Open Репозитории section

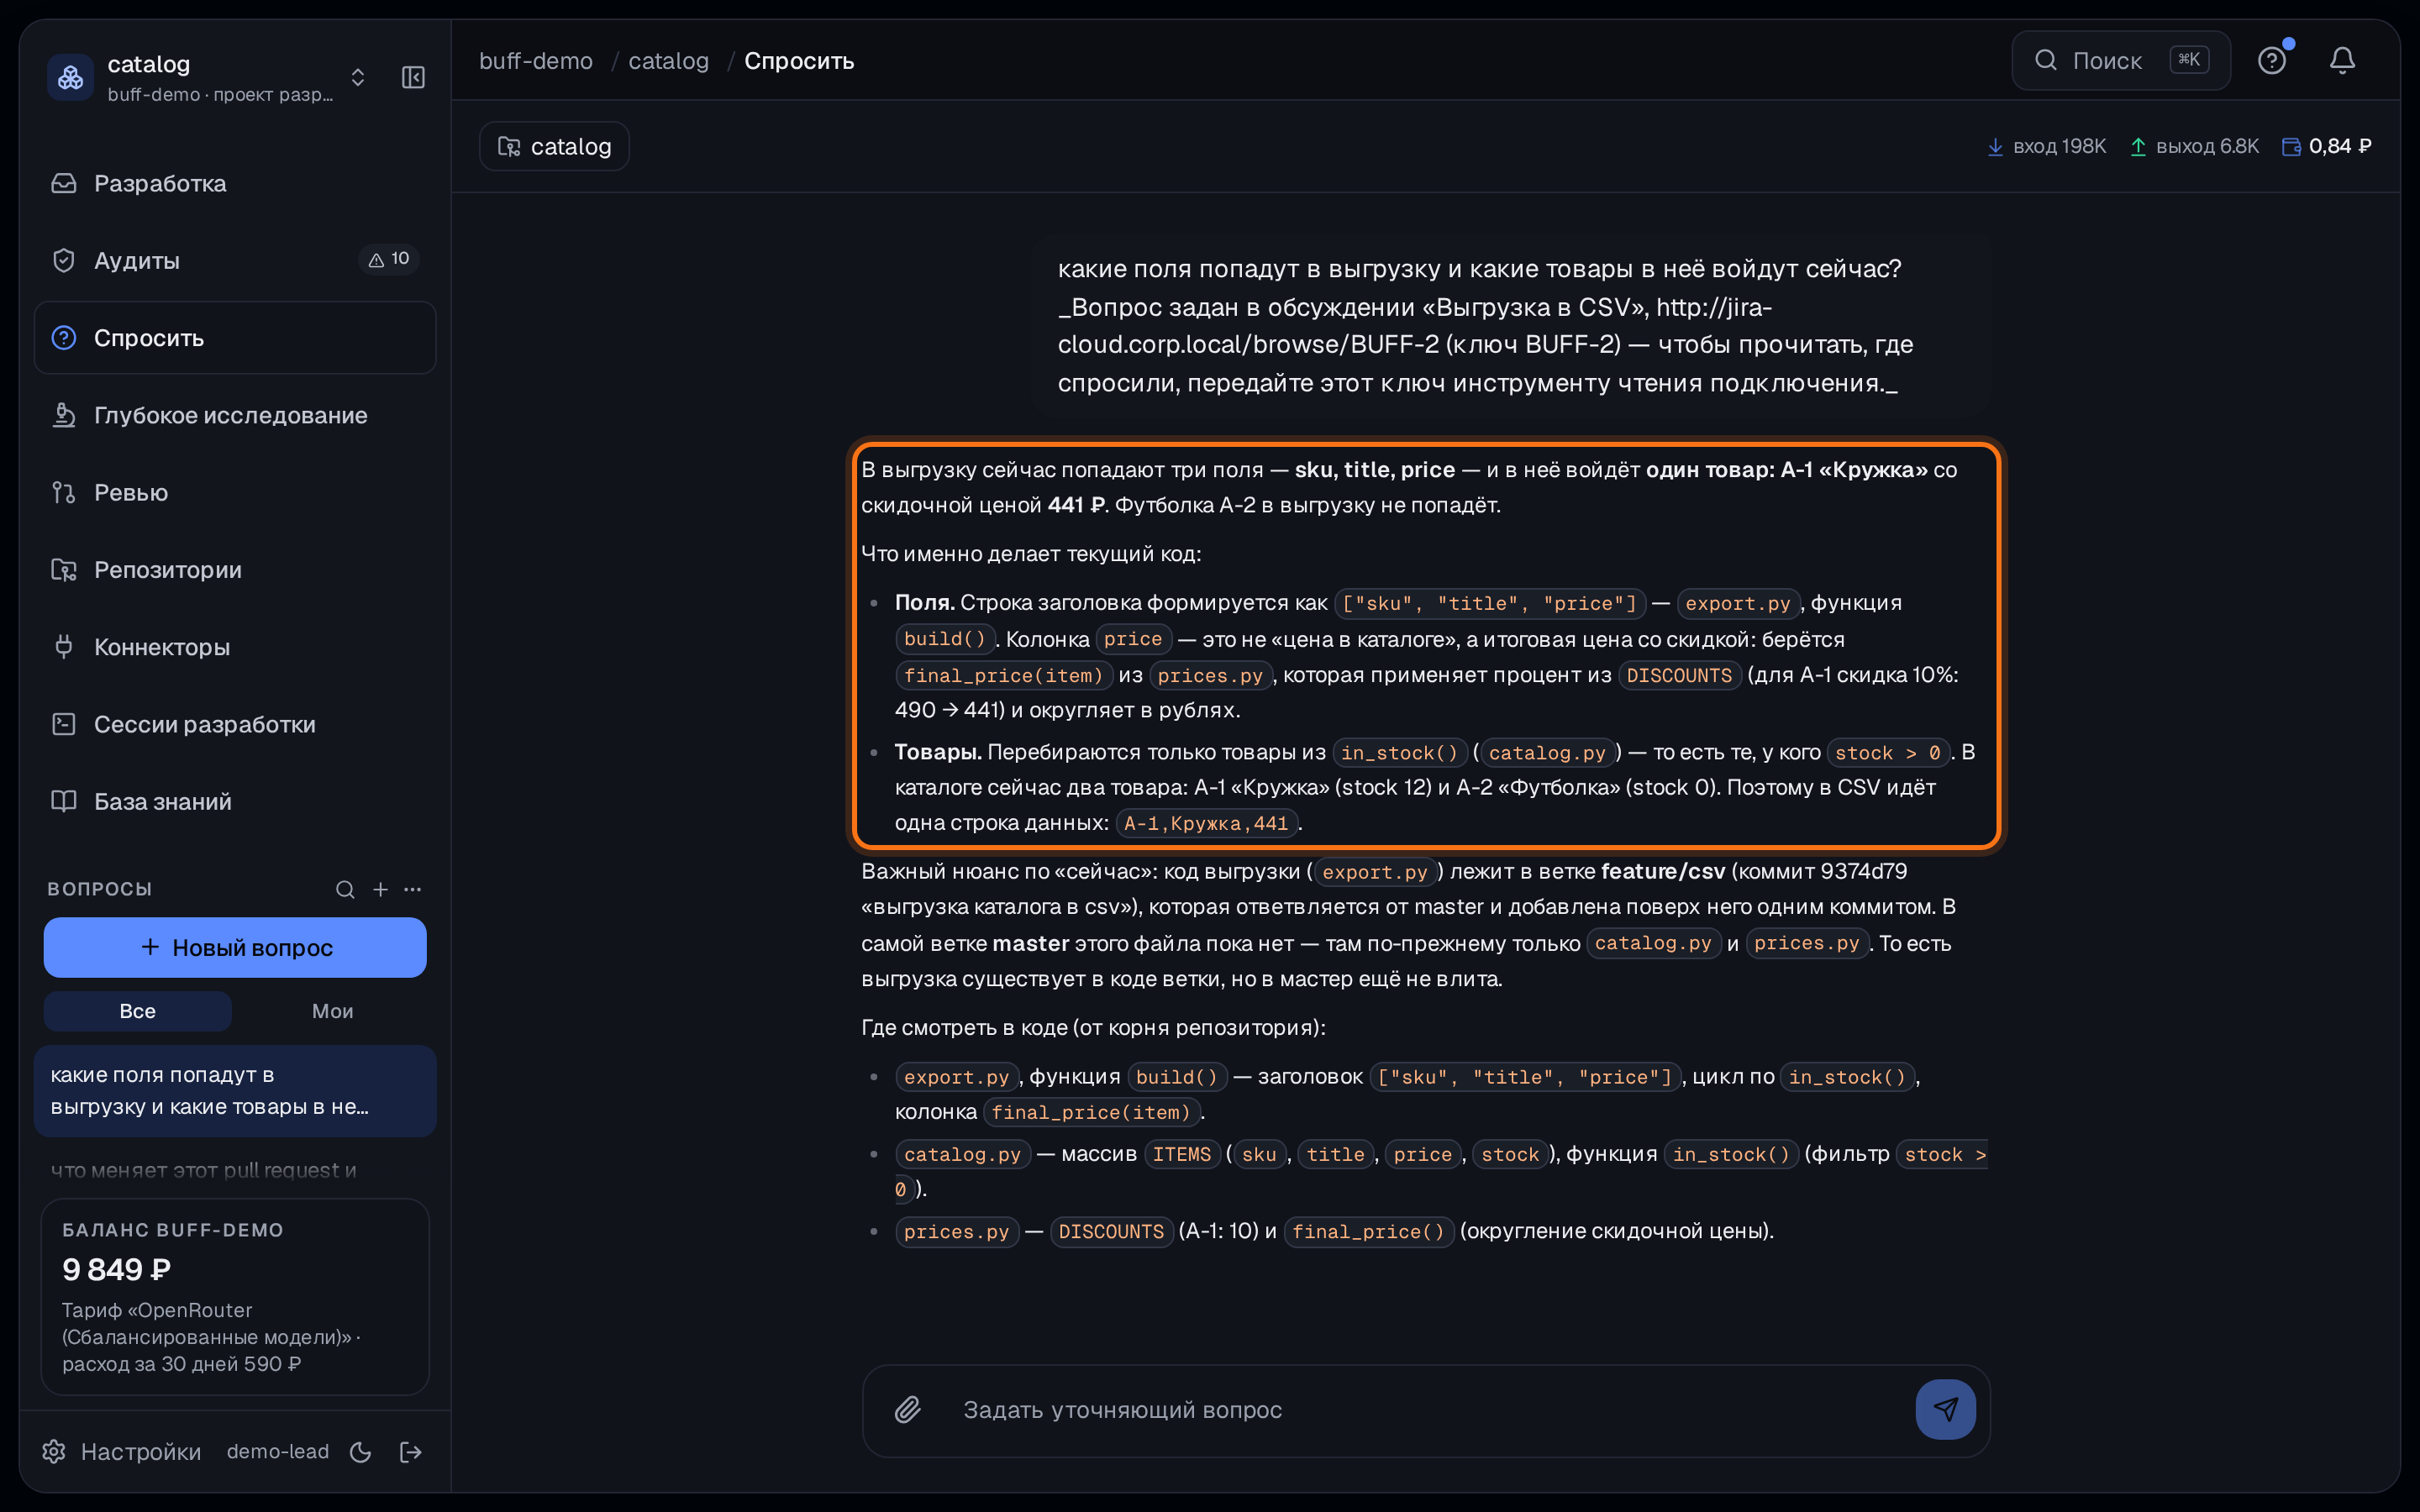235,570
